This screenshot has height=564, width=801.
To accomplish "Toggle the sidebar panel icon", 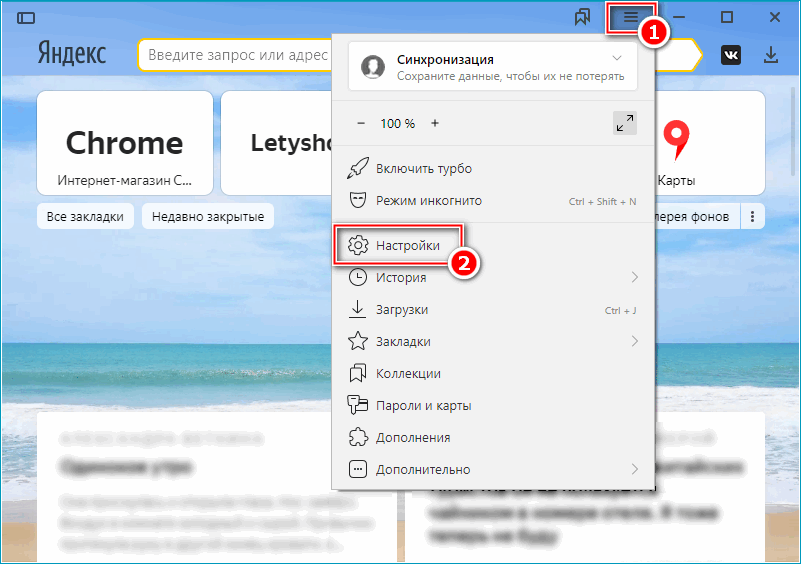I will point(26,18).
